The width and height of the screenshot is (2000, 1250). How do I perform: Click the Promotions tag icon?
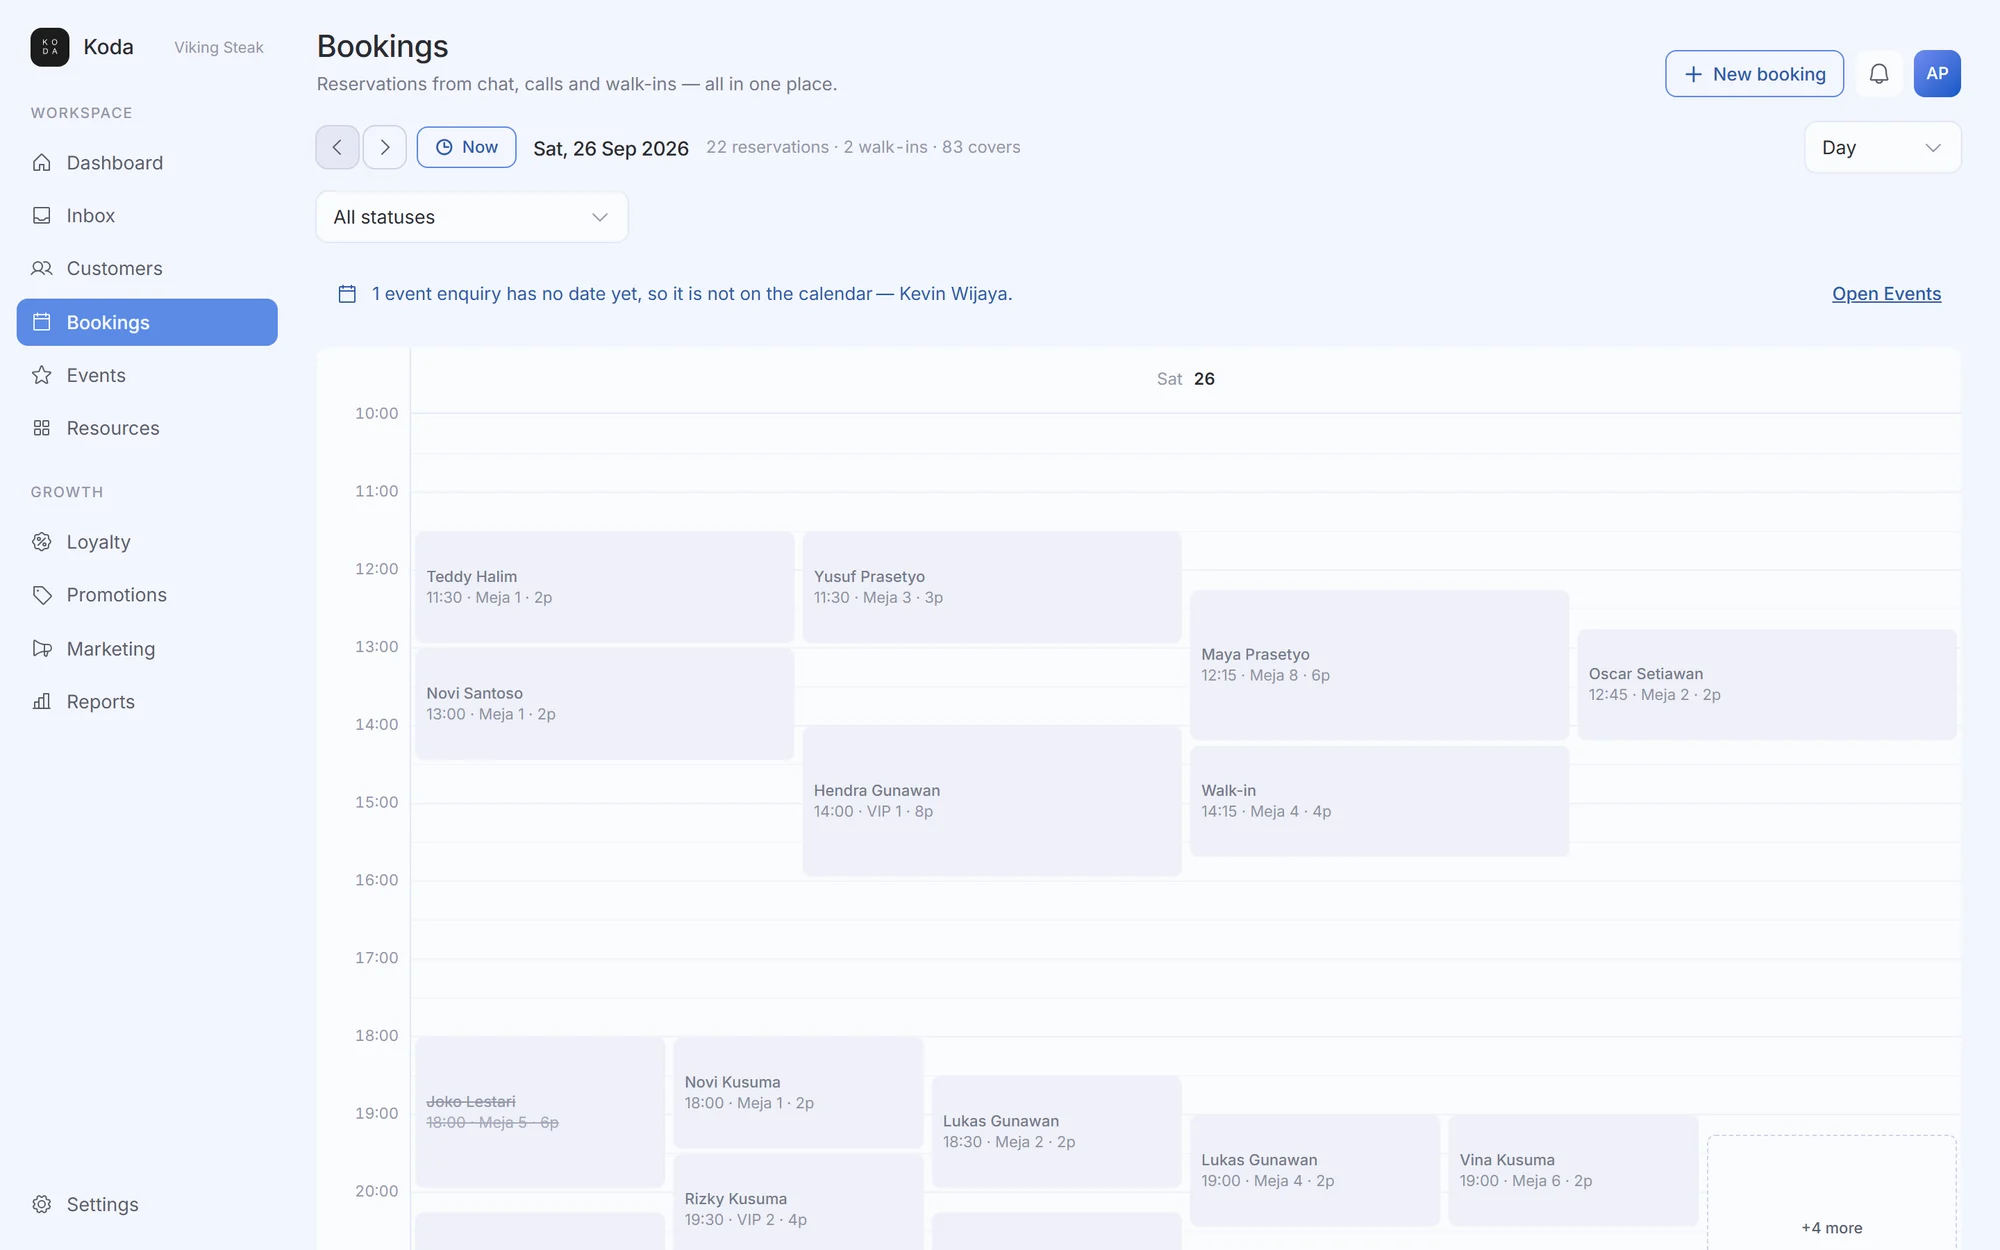(41, 595)
